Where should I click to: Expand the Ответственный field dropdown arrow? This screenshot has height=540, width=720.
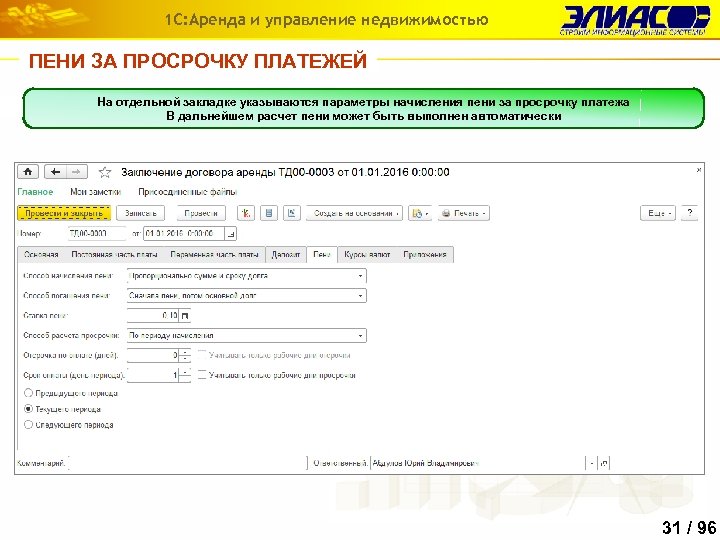[591, 463]
